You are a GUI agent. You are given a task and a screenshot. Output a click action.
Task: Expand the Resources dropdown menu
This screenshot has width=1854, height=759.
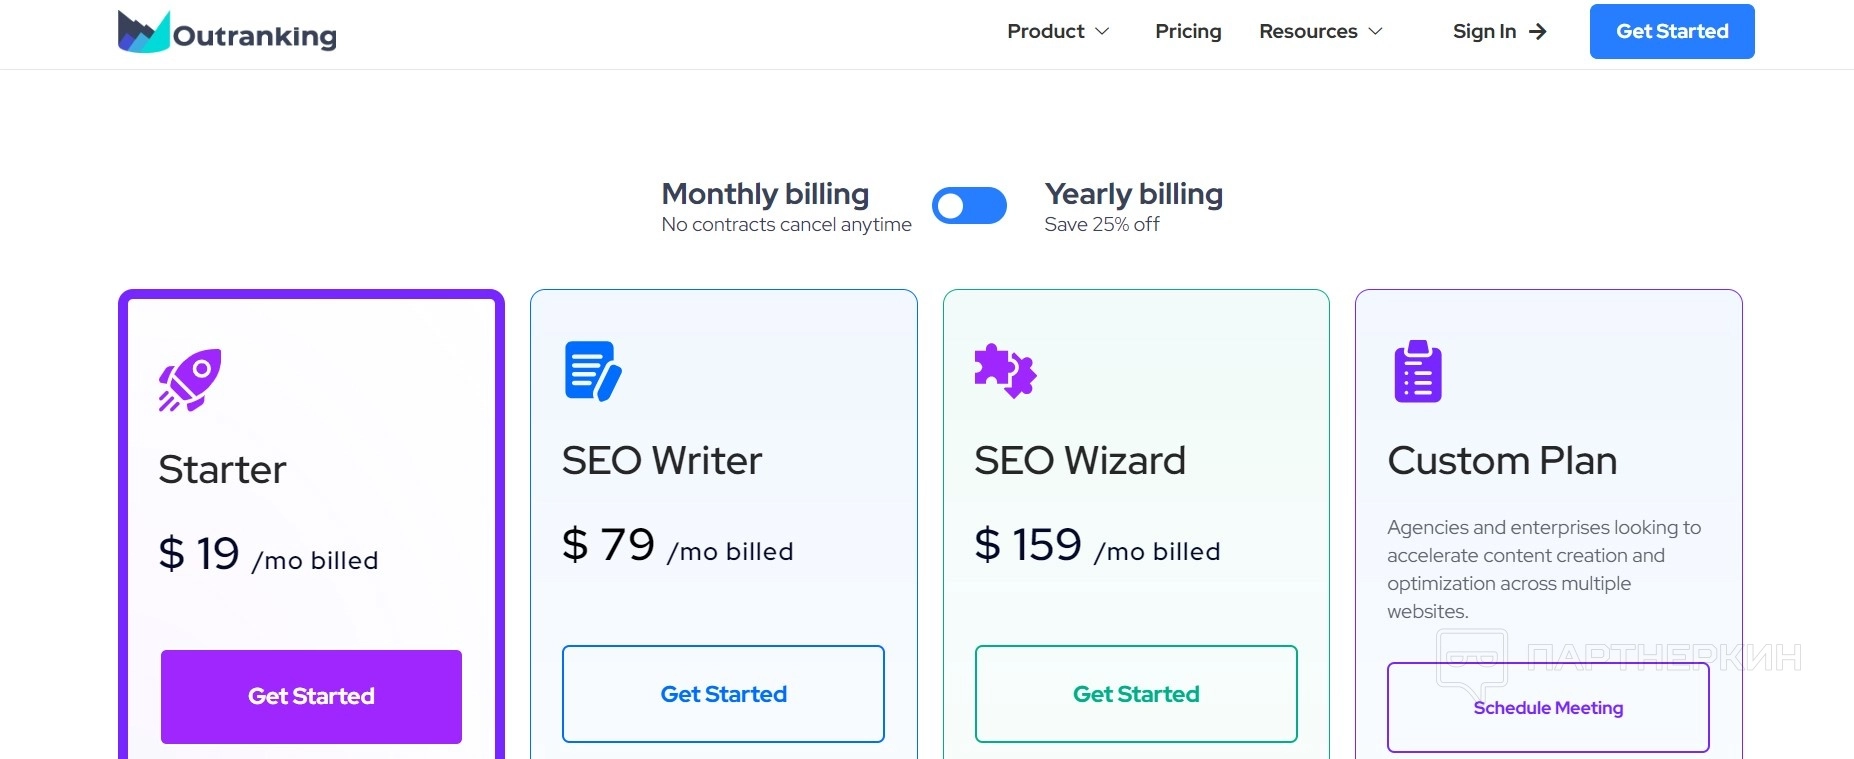coord(1320,32)
